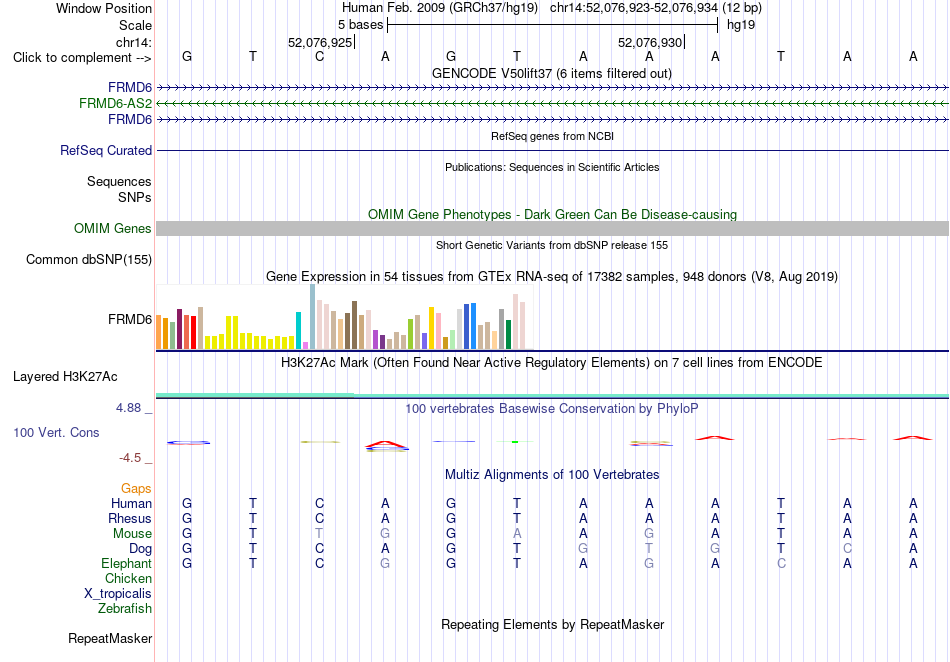Select the RefSeq Curated track label
950x662 pixels.
106,150
